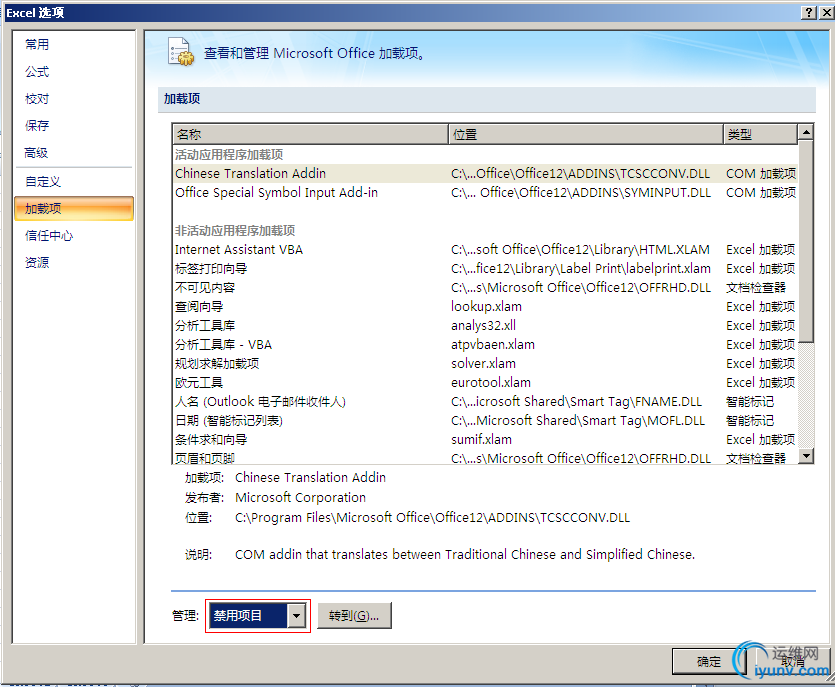This screenshot has width=835, height=687.
Task: Click the atpvbaen.xlam location cell
Action: 493,345
